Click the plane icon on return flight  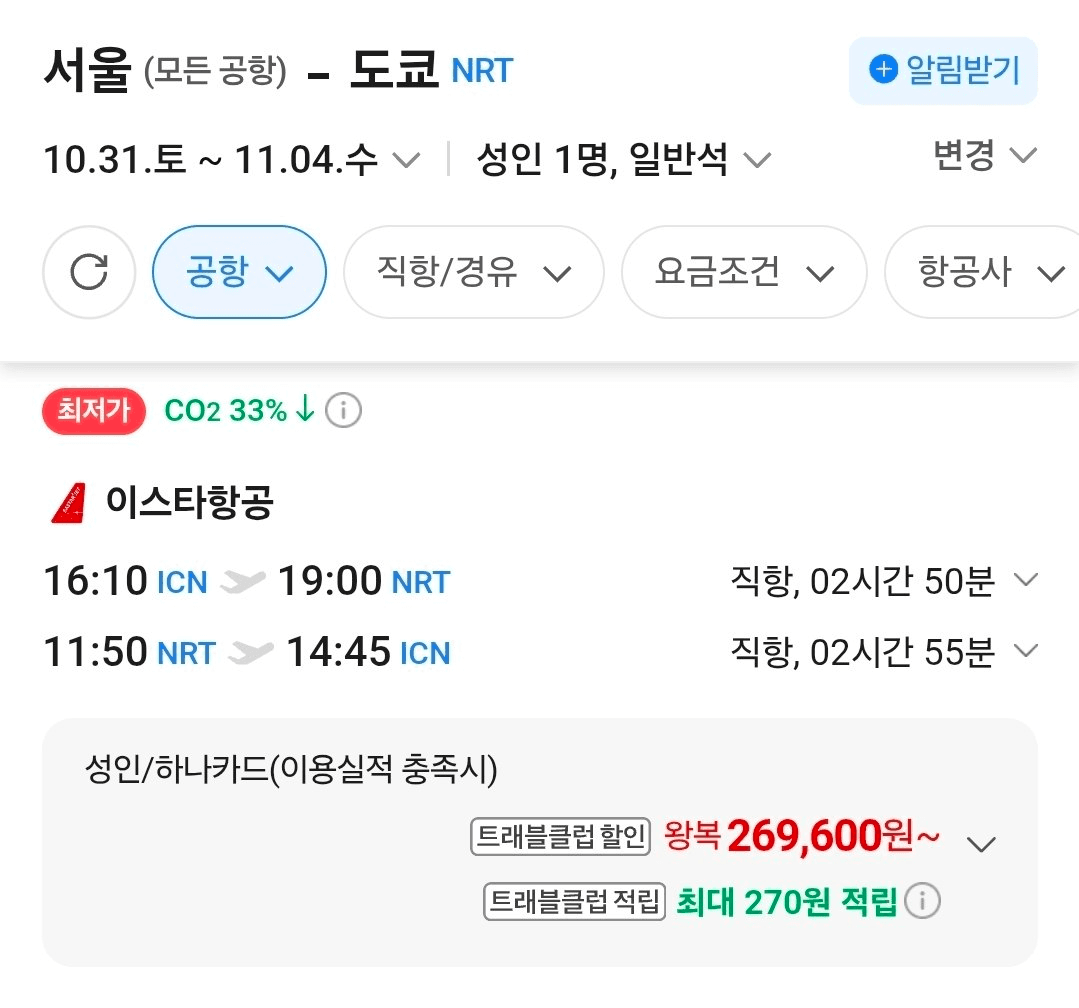tap(250, 652)
